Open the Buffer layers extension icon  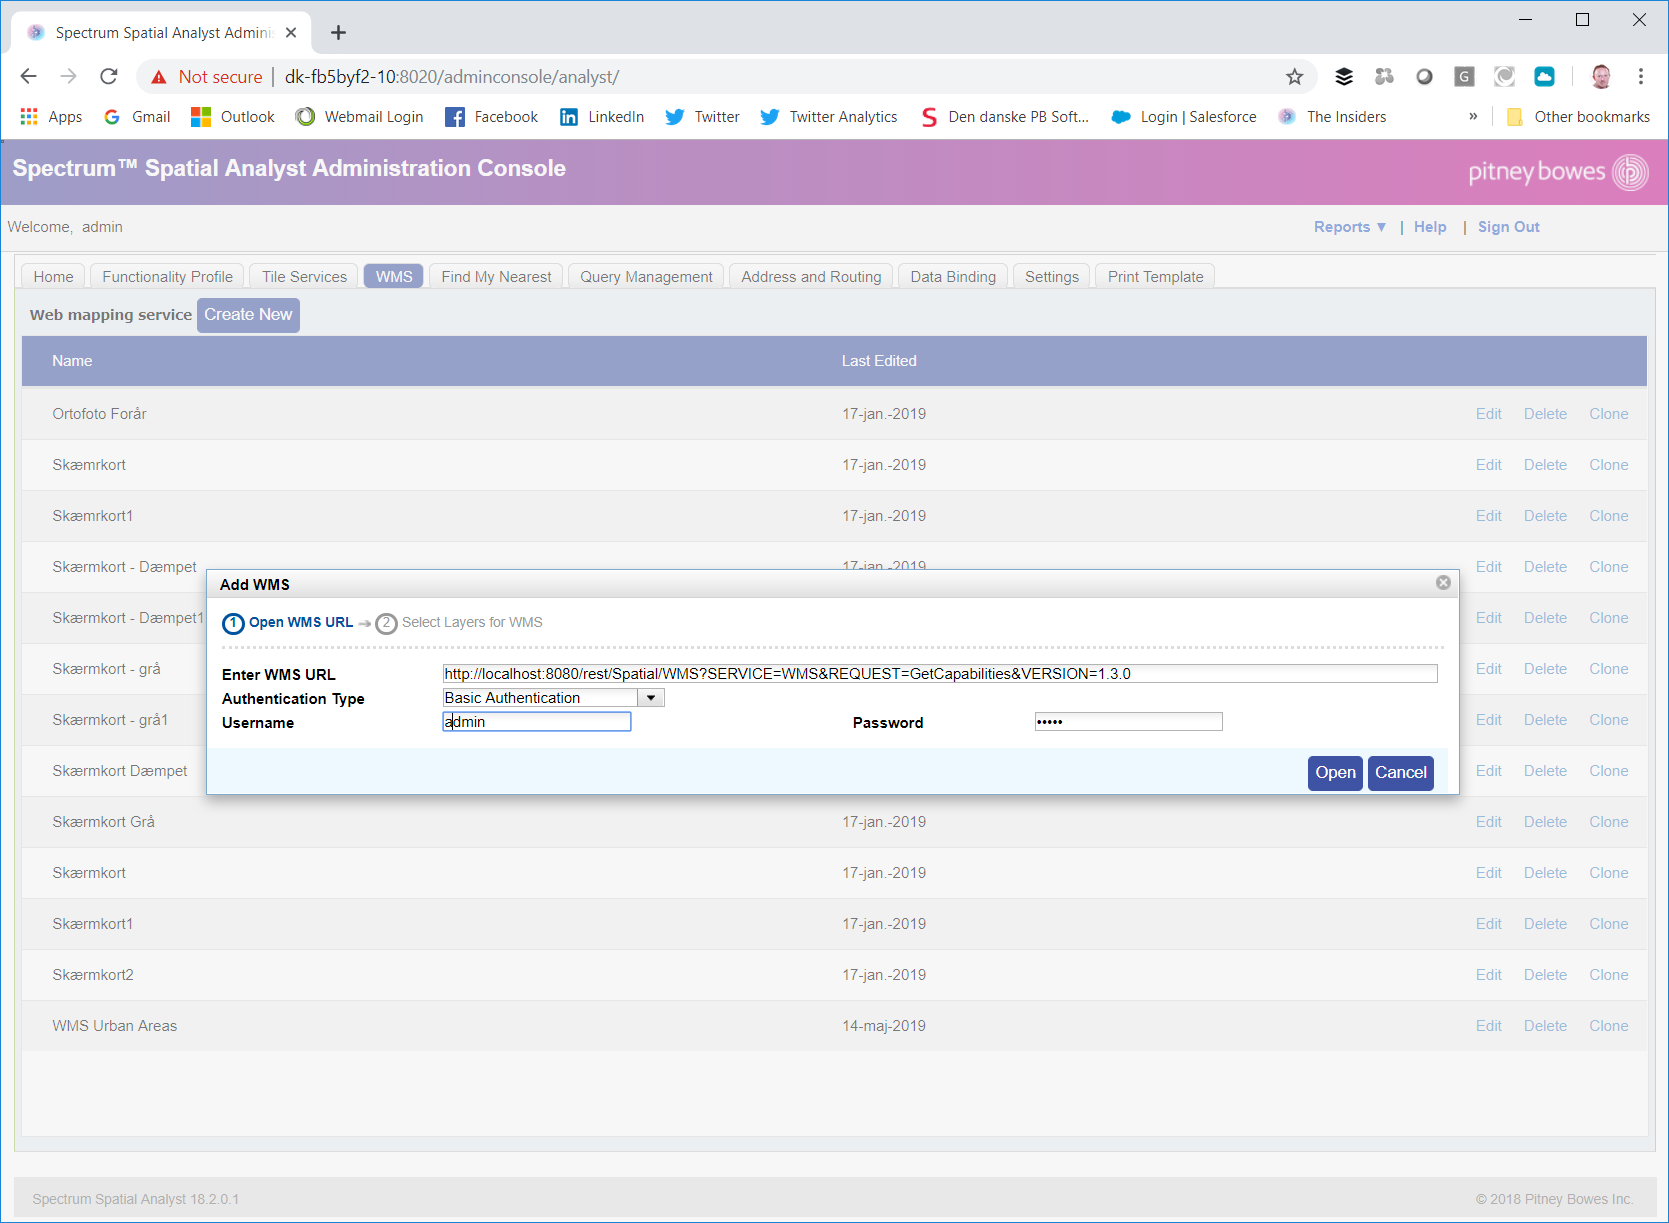pos(1344,76)
